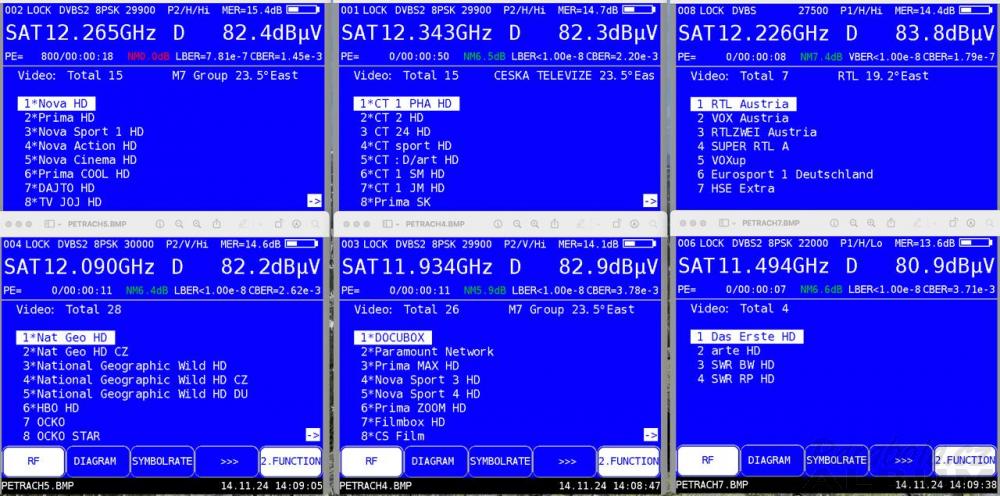Rotate the PETRACH7.BMP image
1000x496 pixels.
click(953, 223)
